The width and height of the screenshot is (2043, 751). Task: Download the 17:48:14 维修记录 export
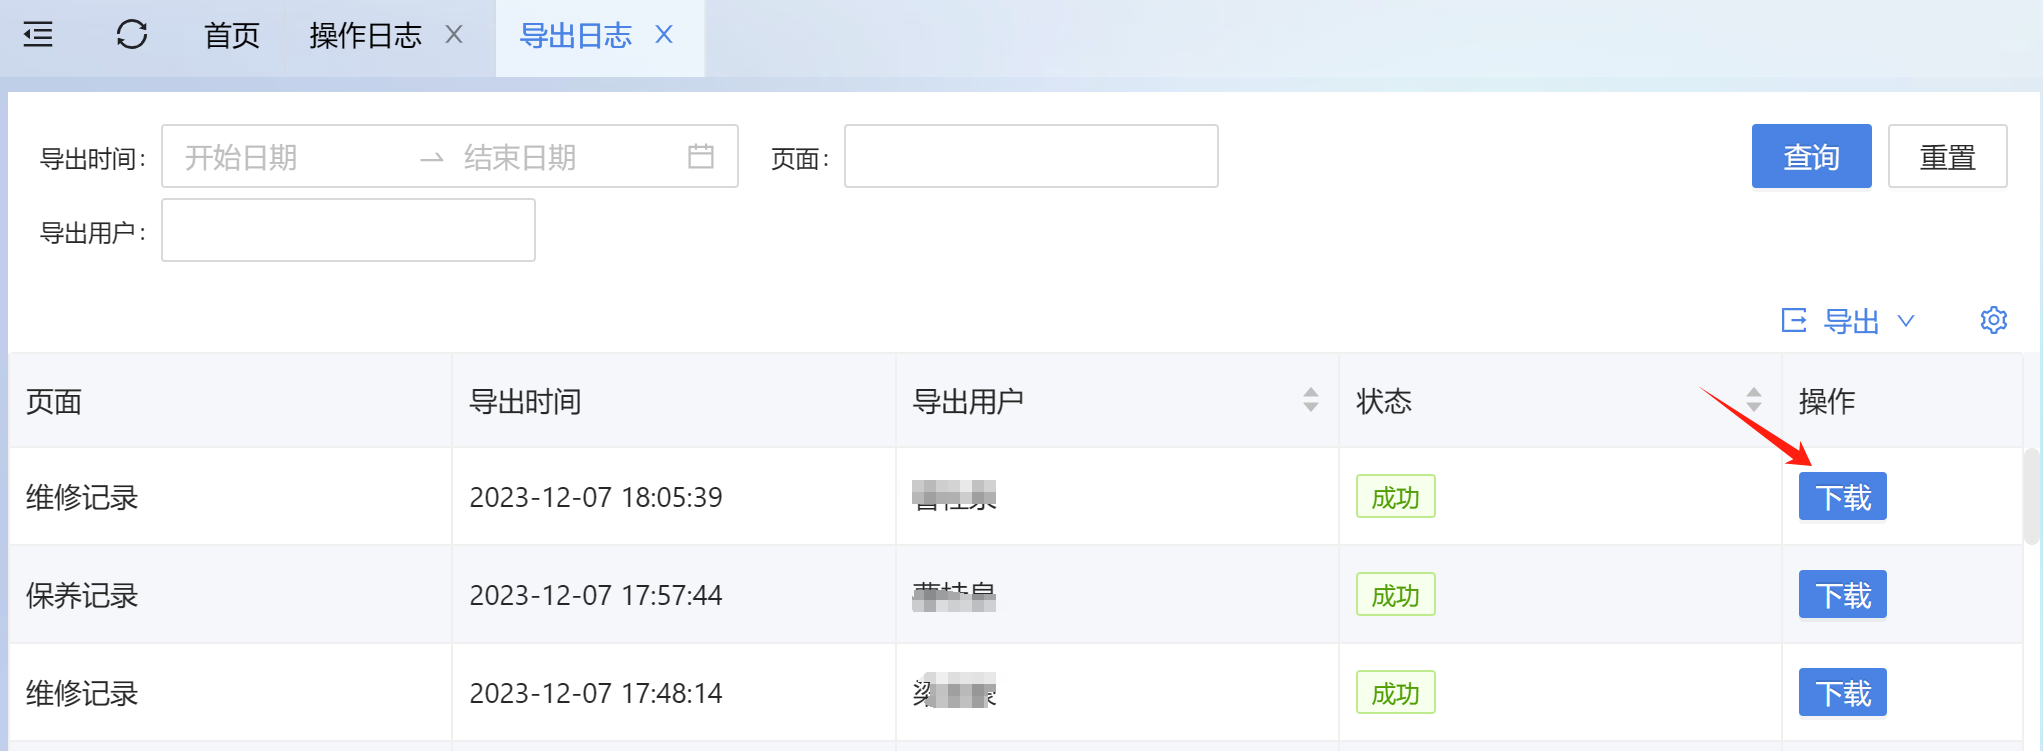pos(1842,693)
